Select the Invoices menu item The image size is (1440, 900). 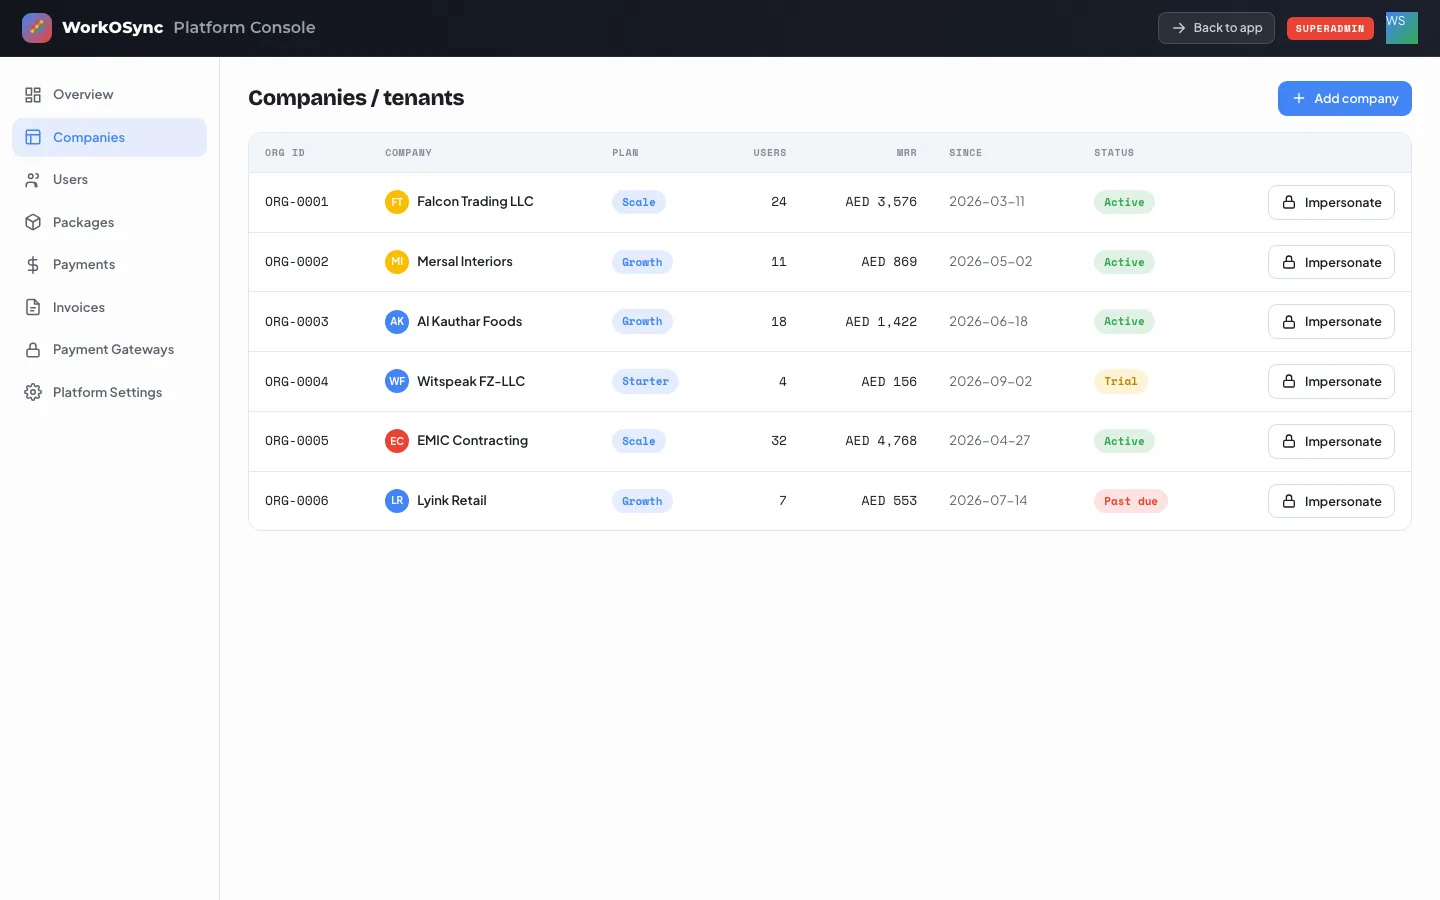point(110,307)
